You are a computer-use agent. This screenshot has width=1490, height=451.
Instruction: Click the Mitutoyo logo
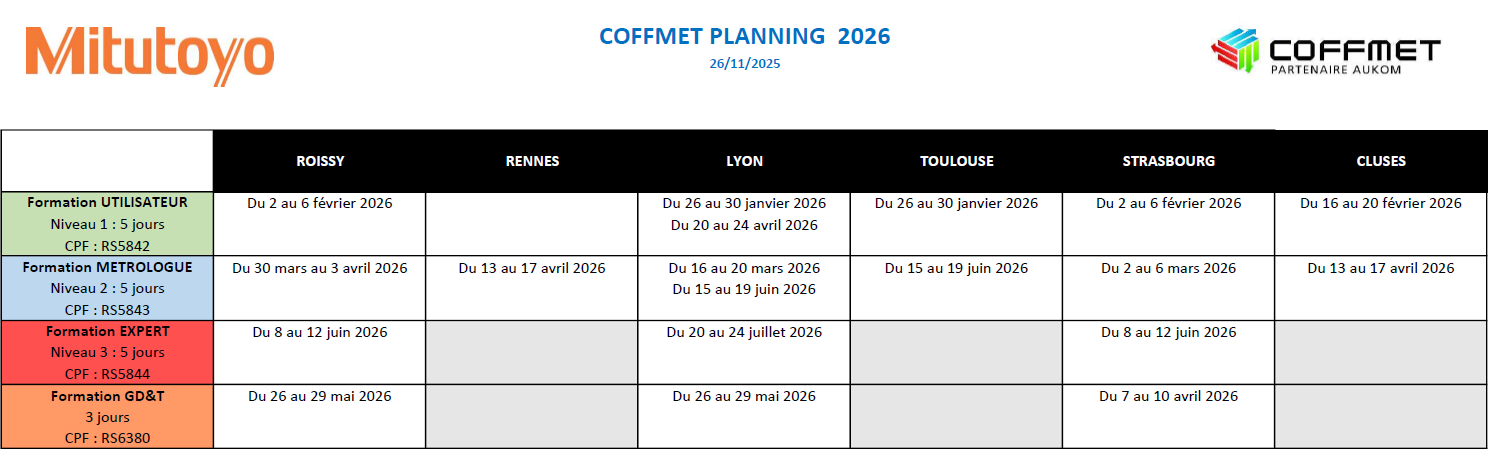pos(149,53)
